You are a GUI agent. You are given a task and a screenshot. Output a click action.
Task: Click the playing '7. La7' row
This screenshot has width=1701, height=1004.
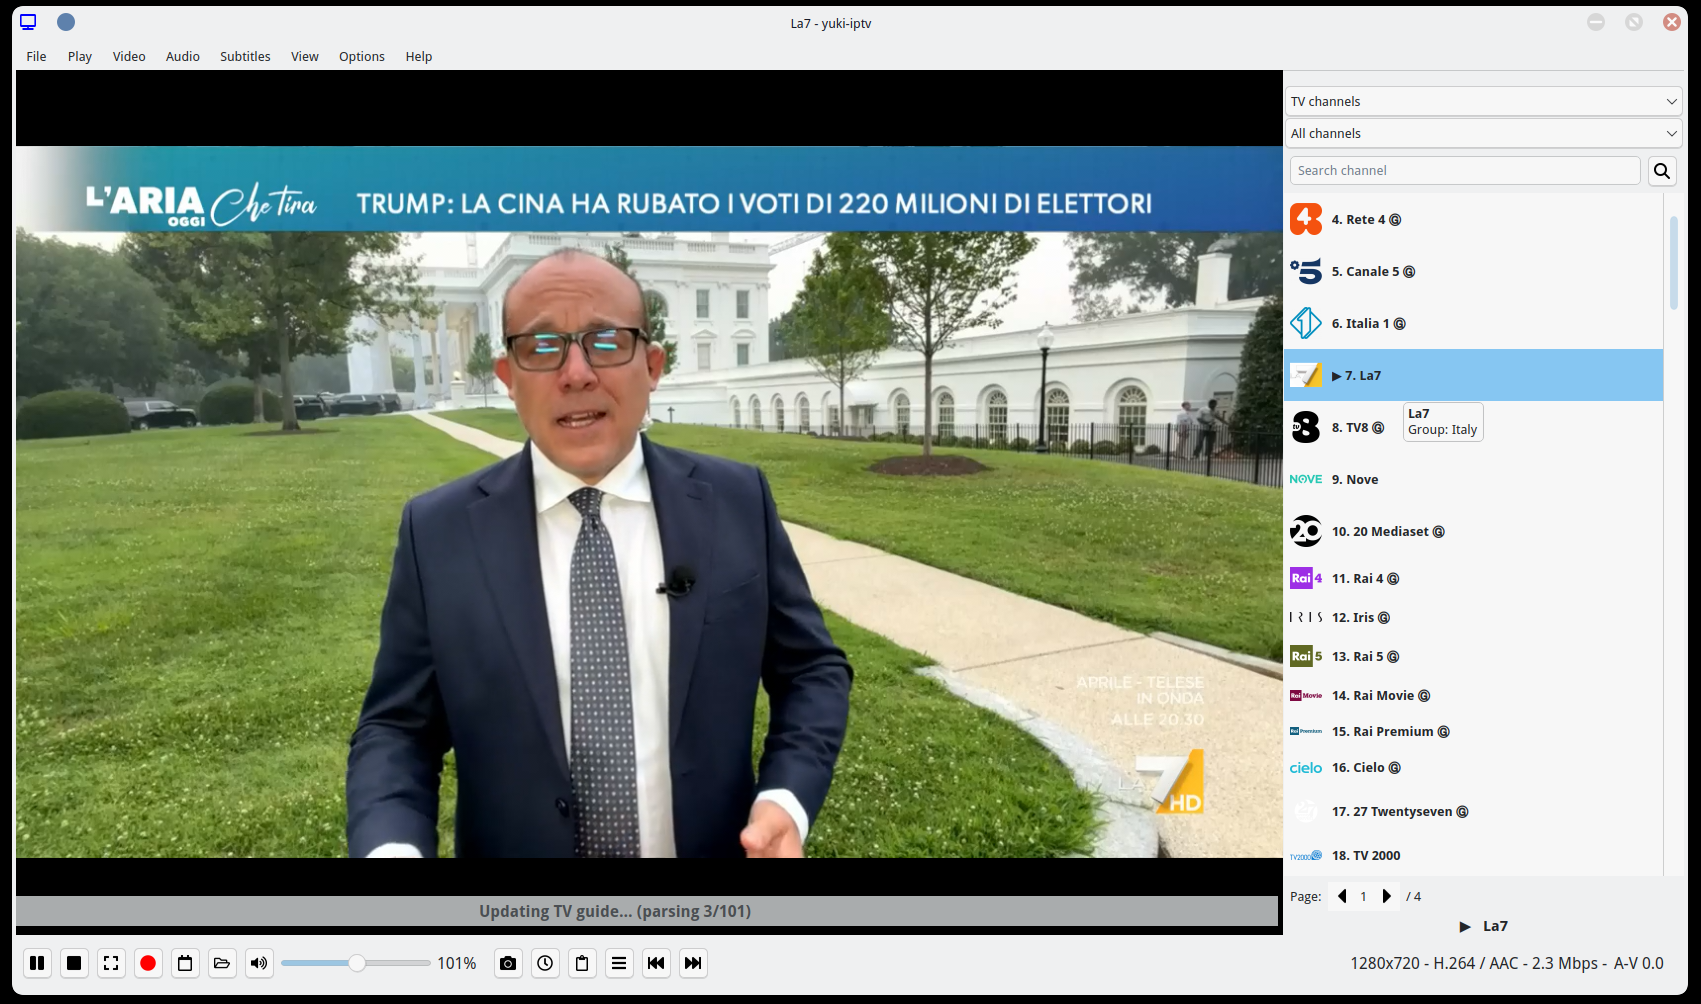tap(1473, 375)
